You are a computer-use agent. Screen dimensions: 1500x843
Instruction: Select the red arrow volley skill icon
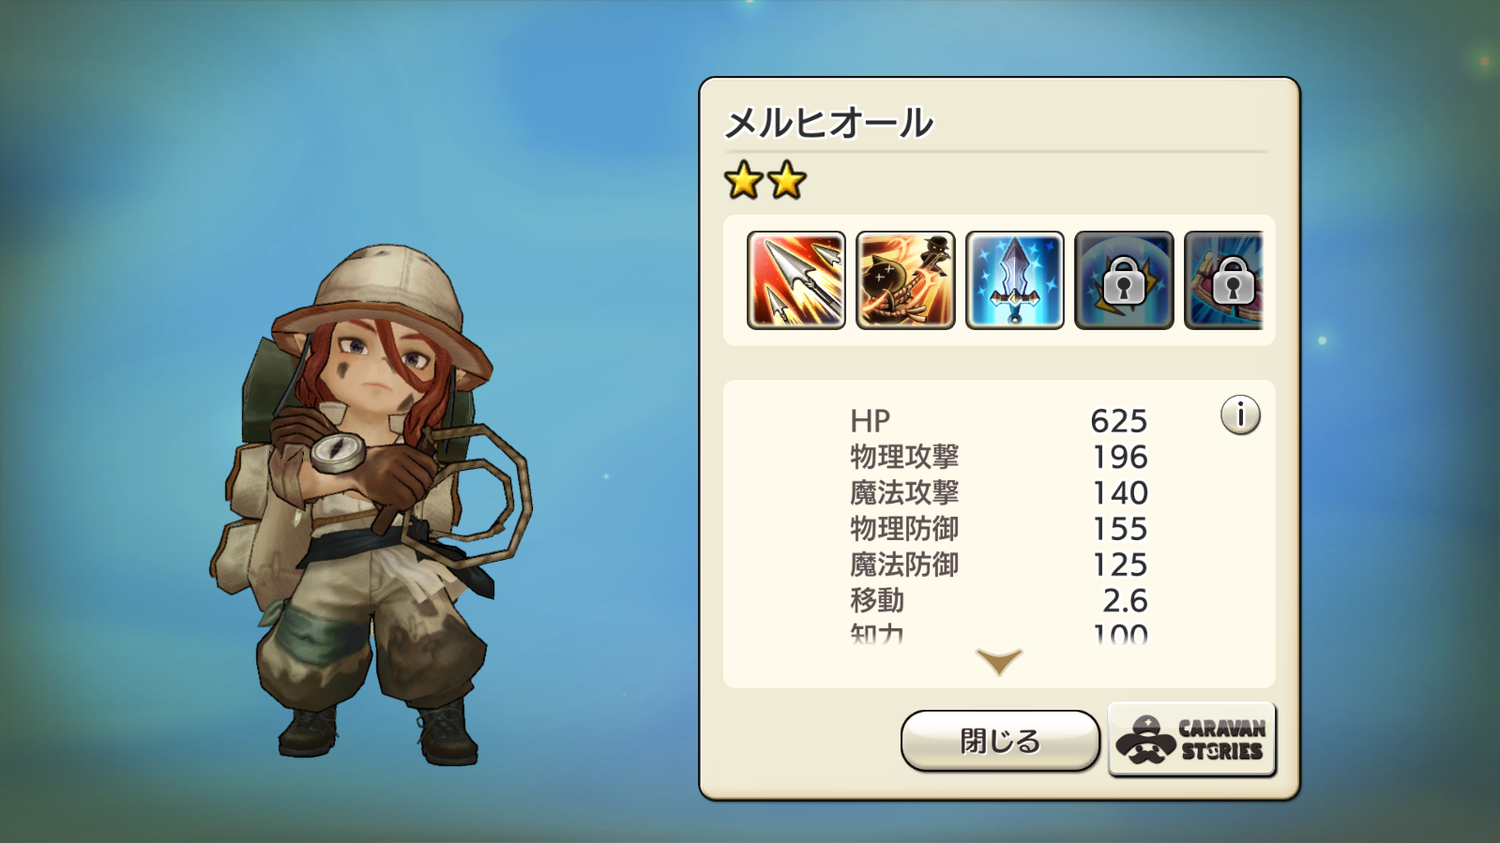[x=796, y=280]
